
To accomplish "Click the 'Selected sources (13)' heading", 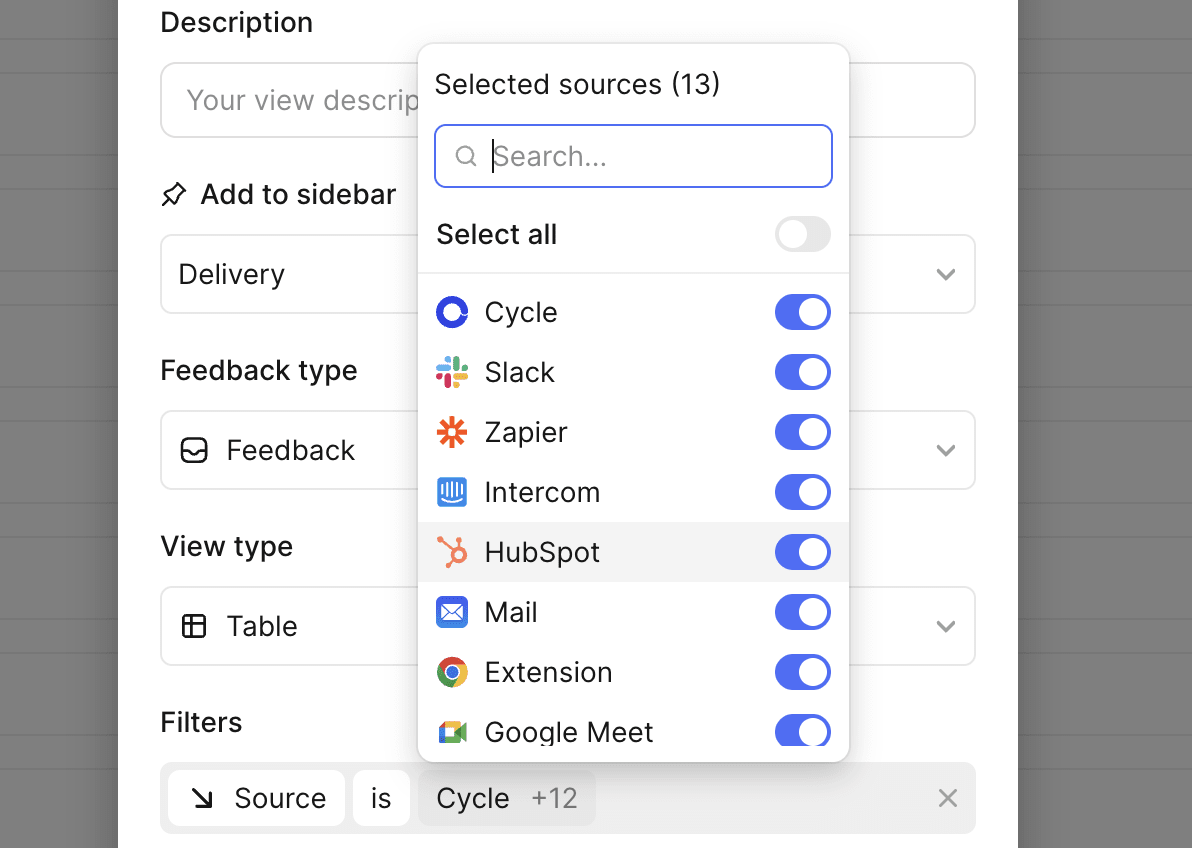I will coord(577,84).
